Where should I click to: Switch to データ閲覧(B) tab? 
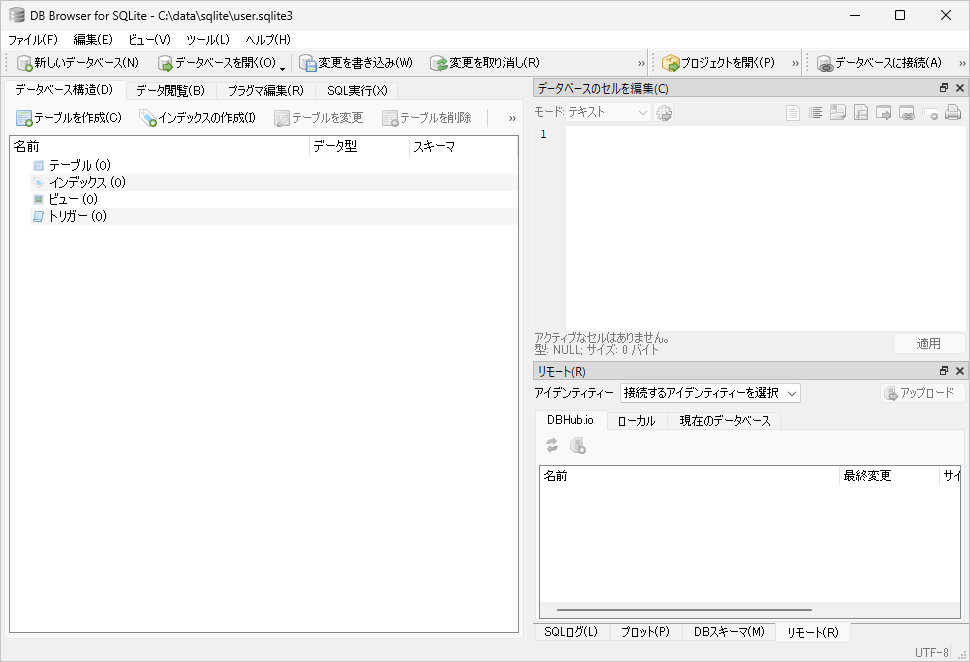pyautogui.click(x=171, y=91)
